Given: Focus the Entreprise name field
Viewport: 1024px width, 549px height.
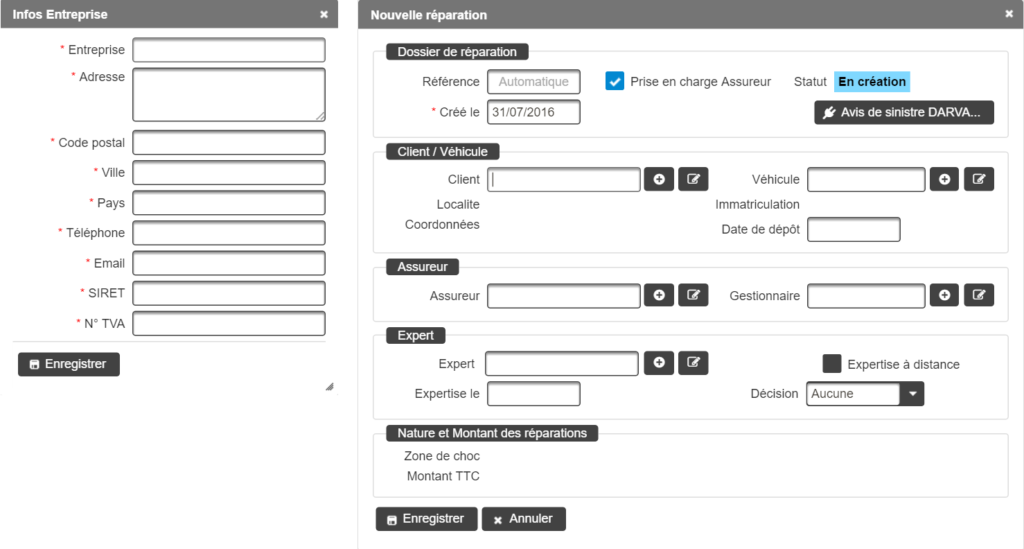Looking at the screenshot, I should tap(229, 50).
